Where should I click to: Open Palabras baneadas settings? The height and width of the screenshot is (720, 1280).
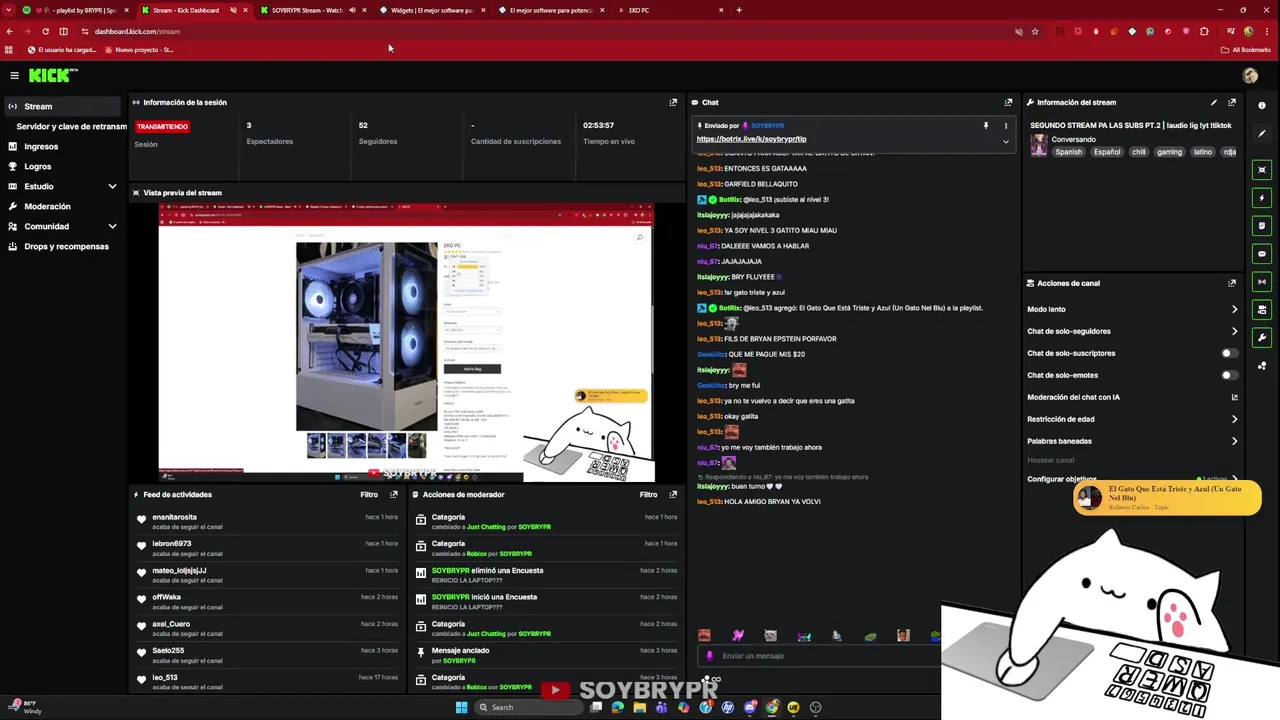pyautogui.click(x=1132, y=441)
